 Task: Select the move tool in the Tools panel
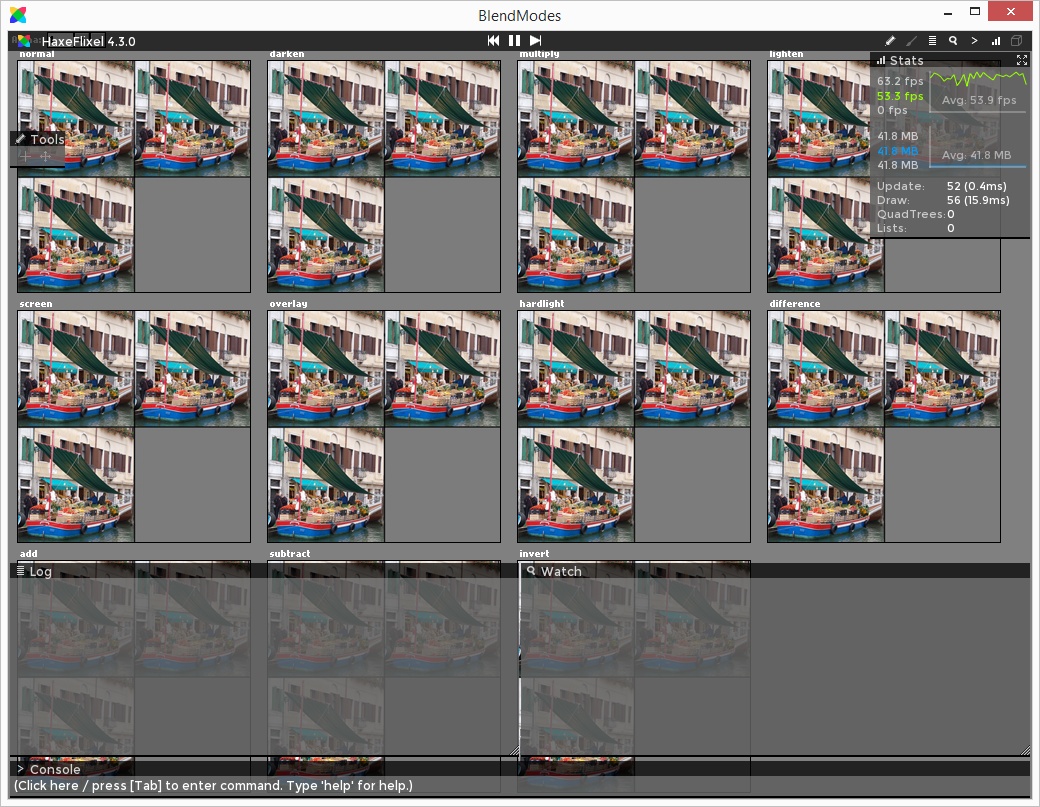coord(43,156)
